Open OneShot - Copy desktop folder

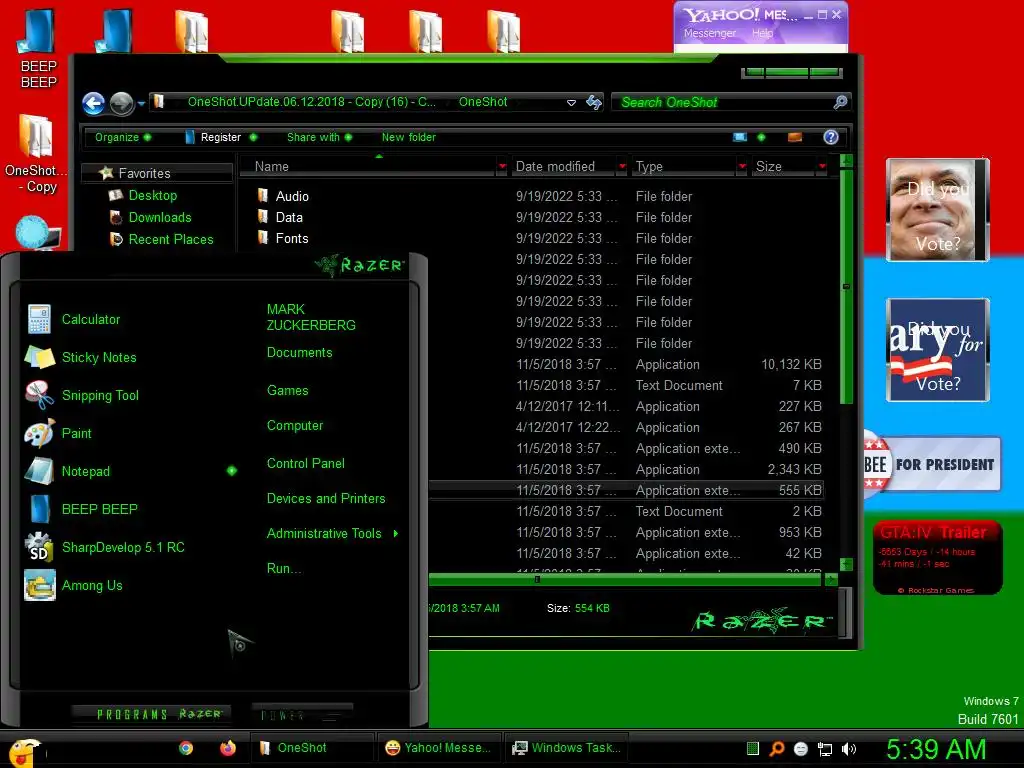(36, 153)
